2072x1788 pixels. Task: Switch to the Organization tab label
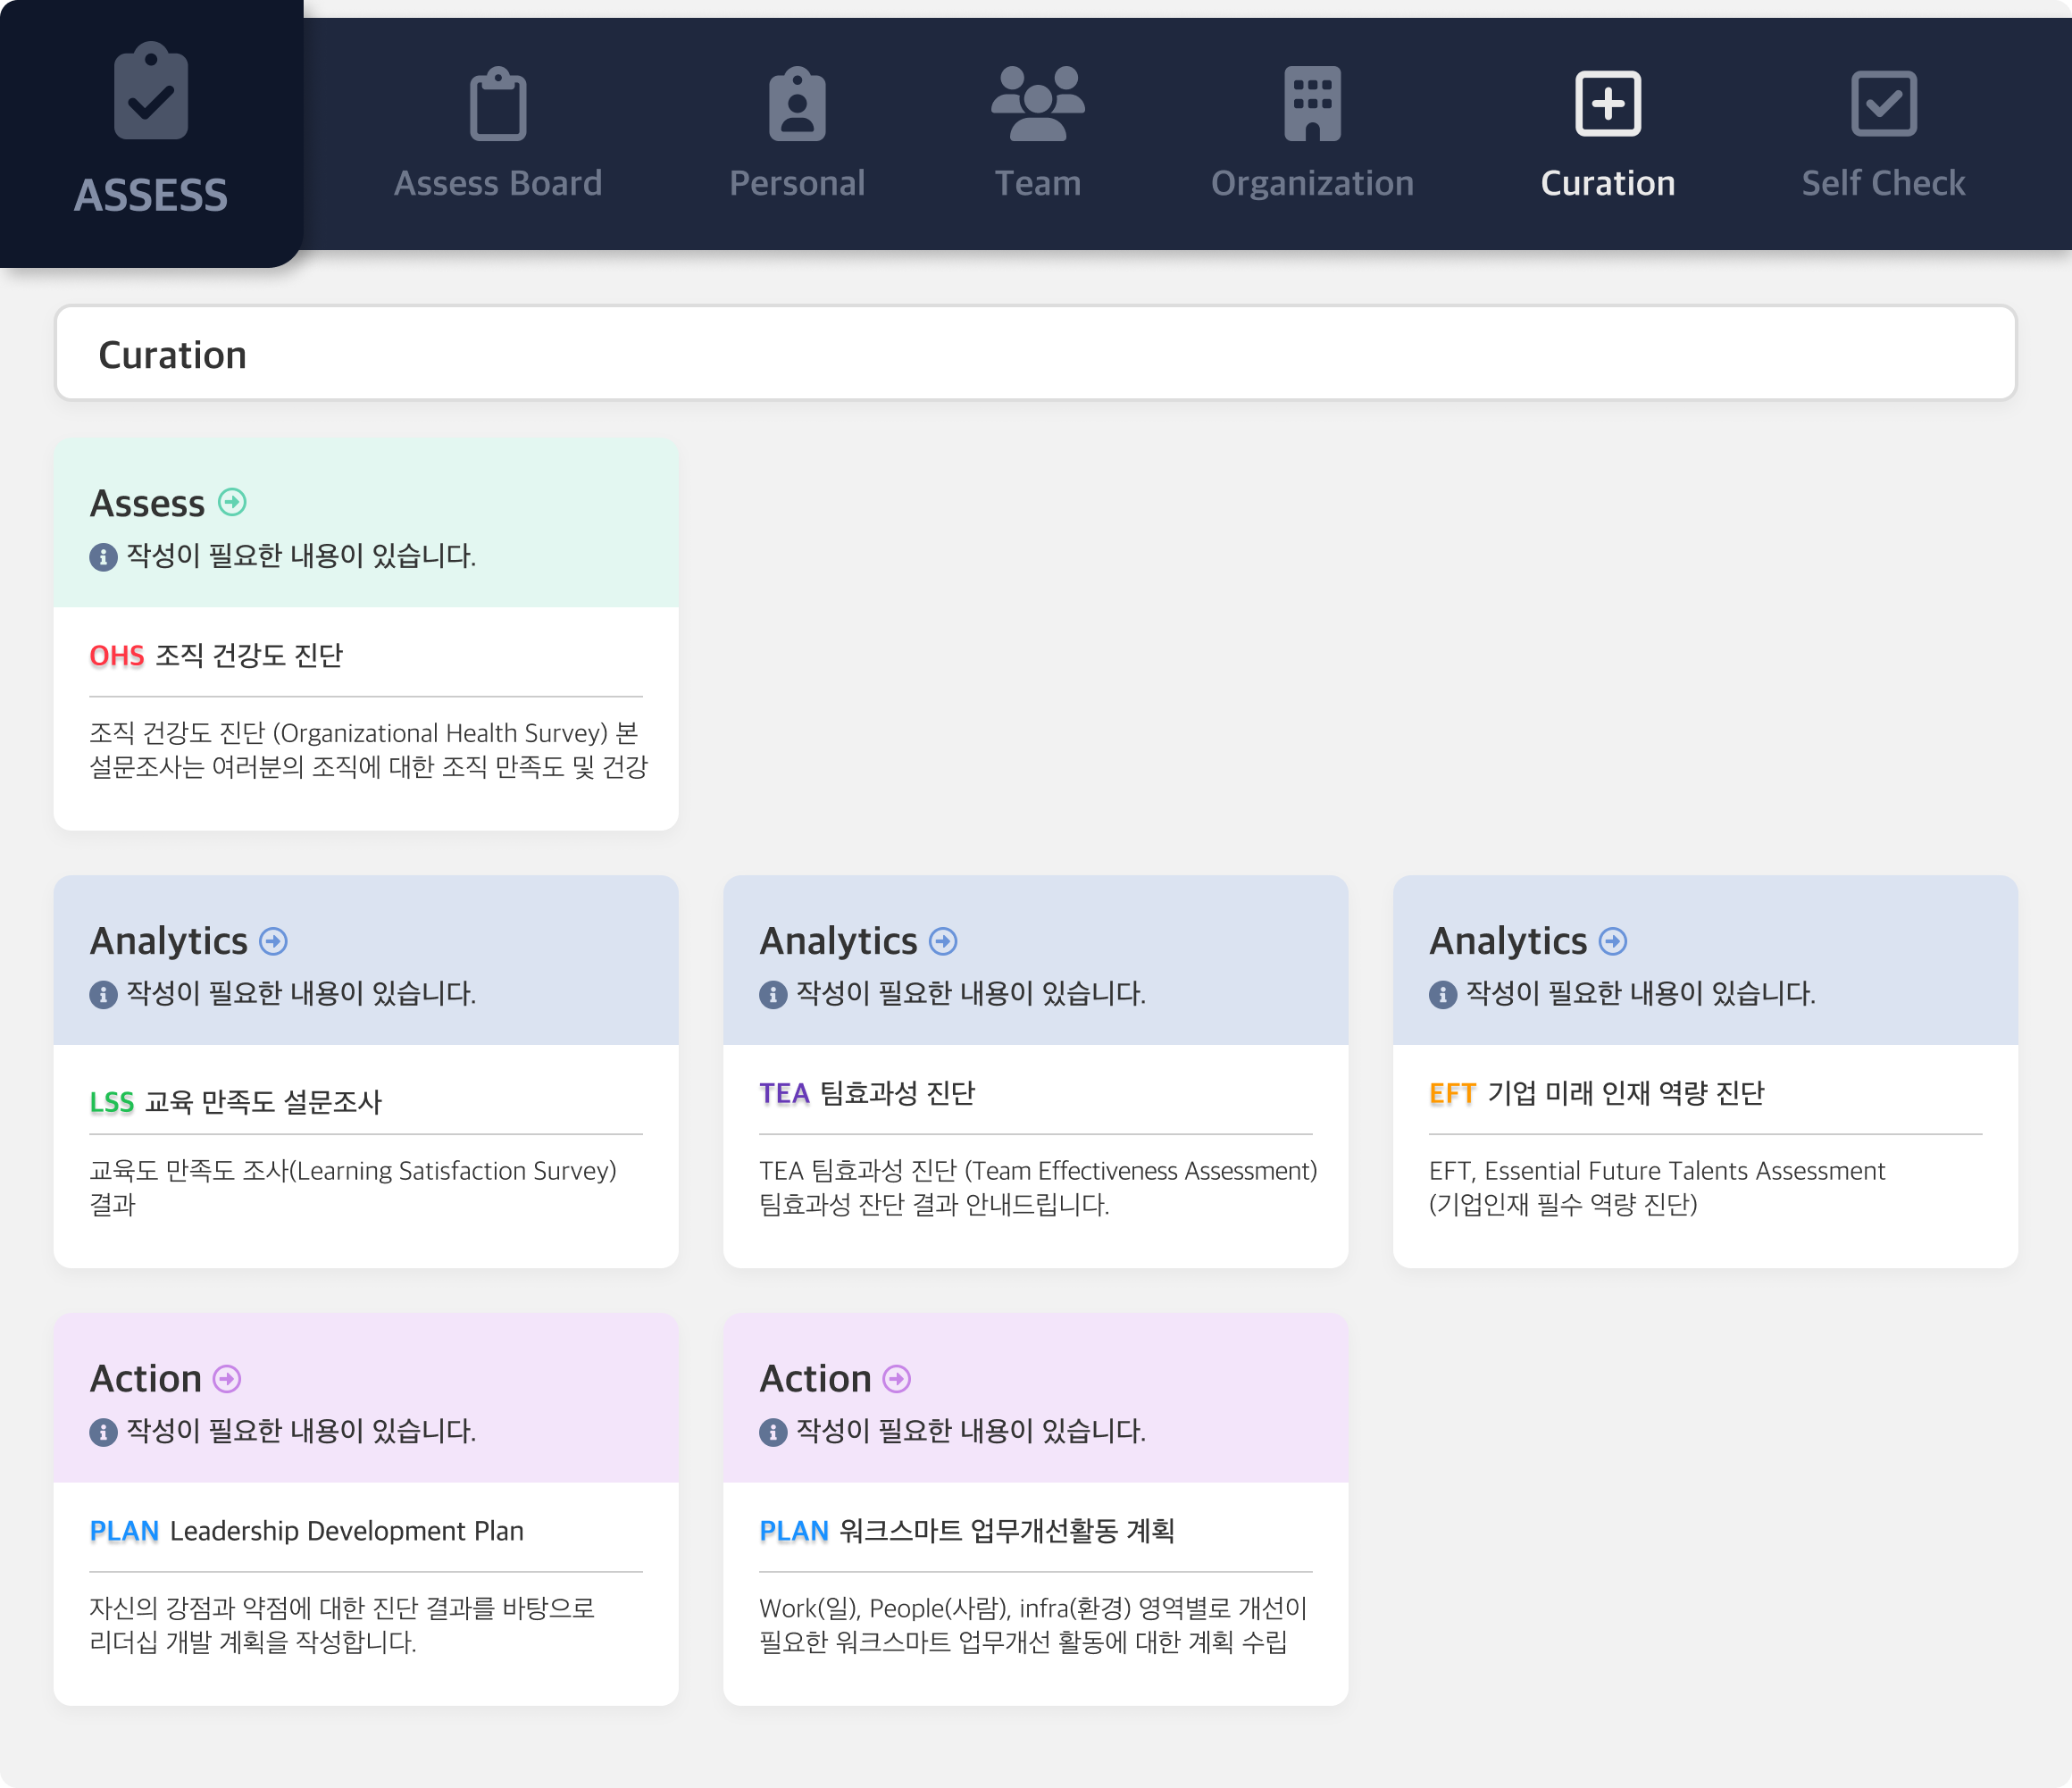tap(1311, 183)
